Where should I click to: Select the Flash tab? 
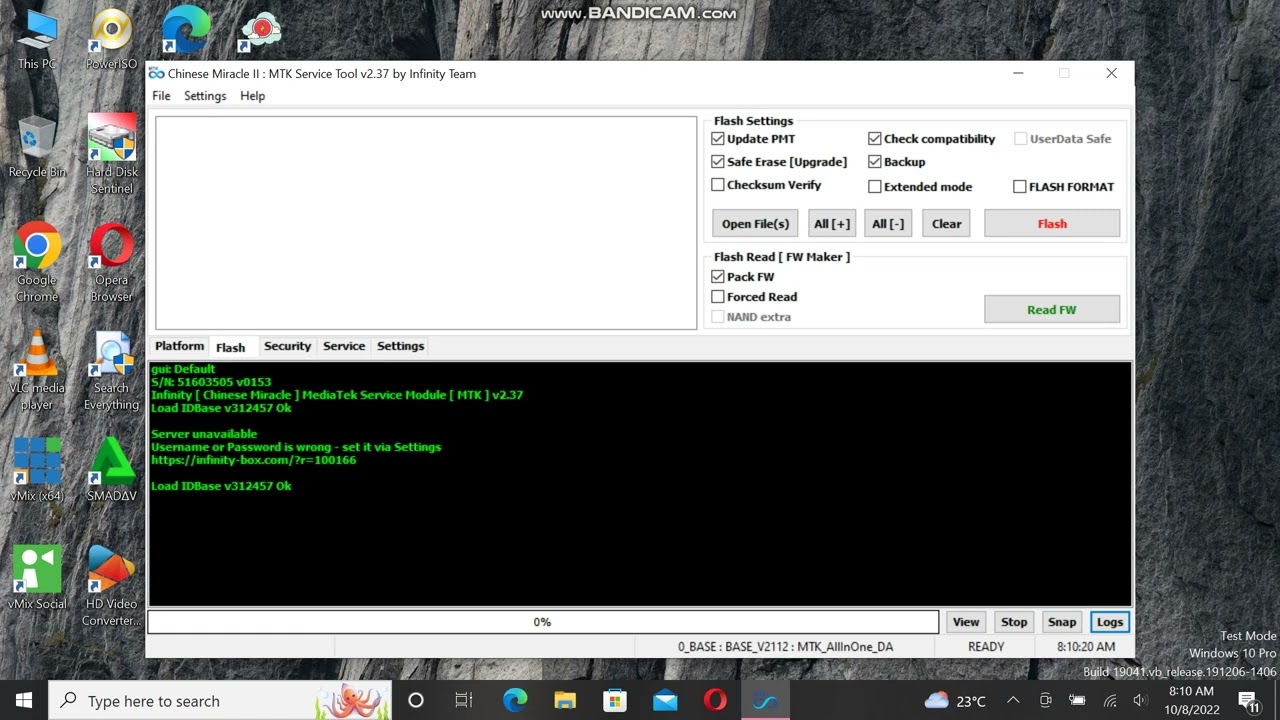230,347
